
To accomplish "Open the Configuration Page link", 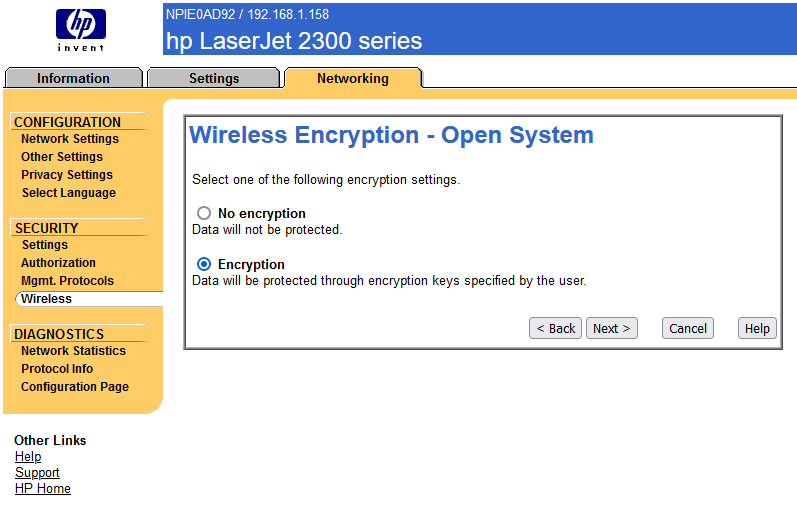I will click(75, 387).
